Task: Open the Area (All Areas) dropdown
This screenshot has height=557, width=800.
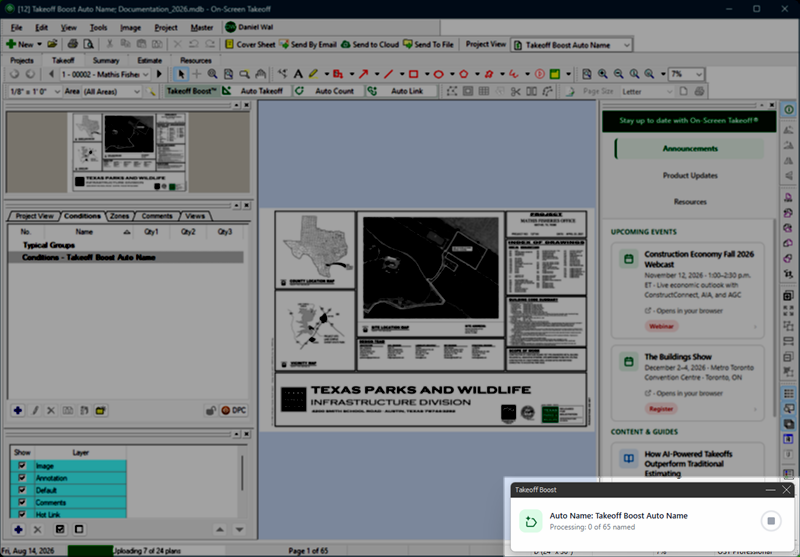Action: coord(112,91)
